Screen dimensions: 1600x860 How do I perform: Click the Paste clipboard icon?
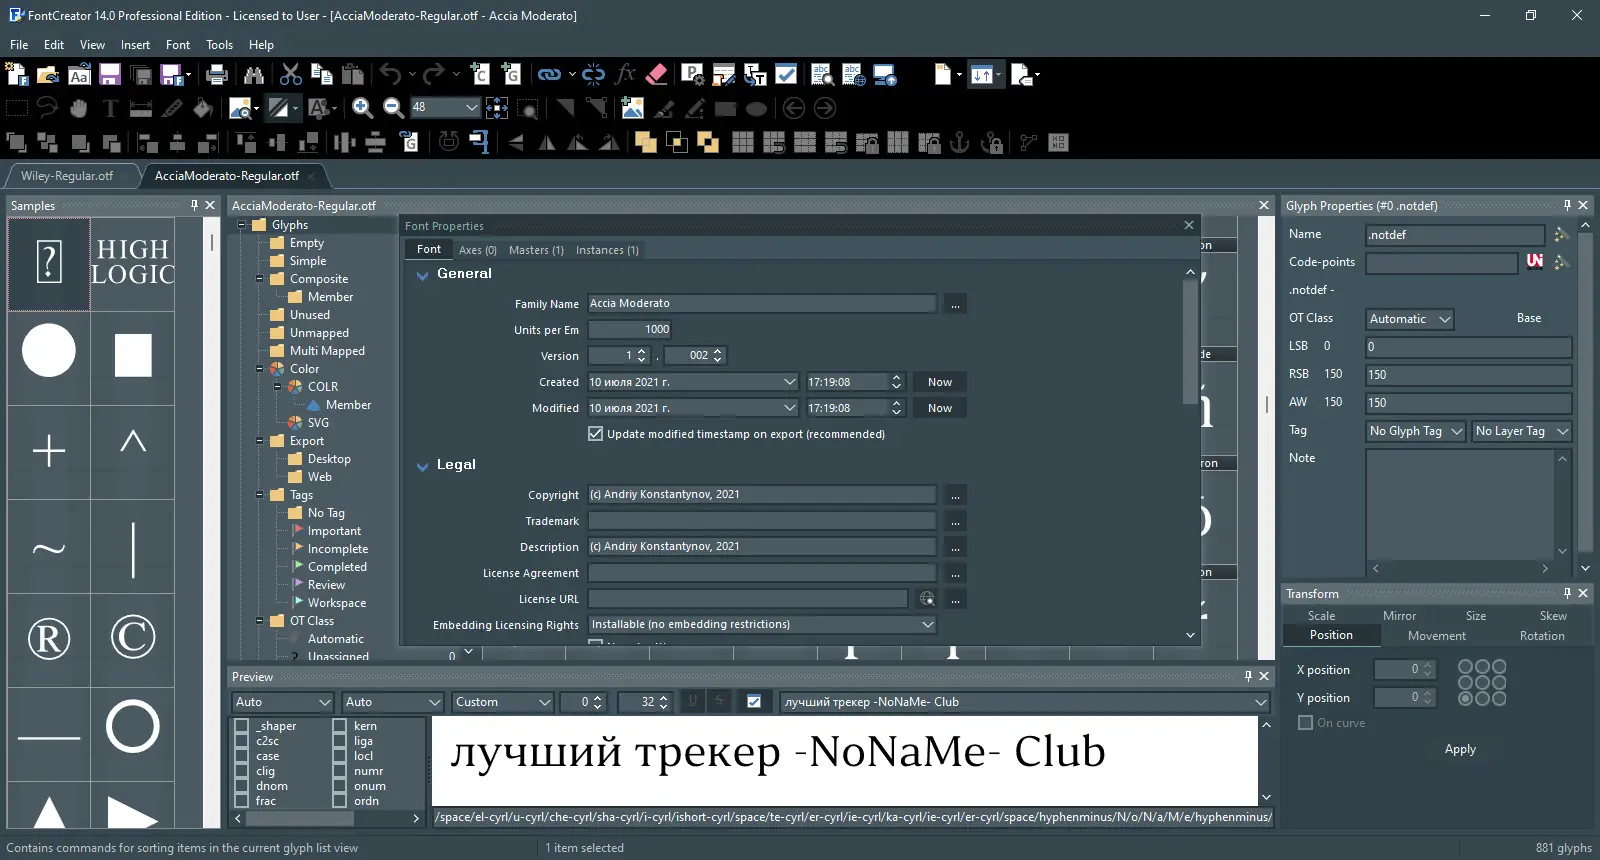pos(352,74)
